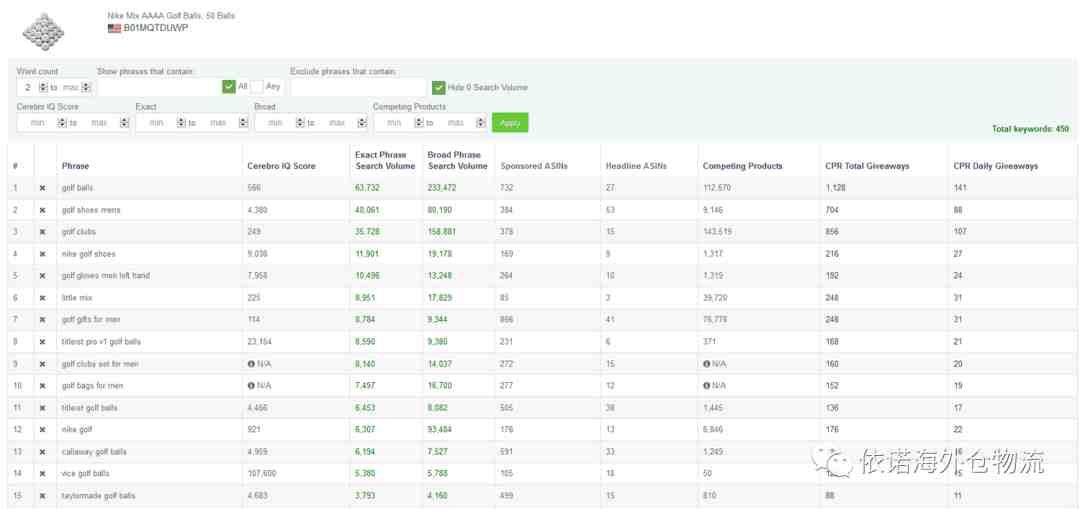Click info icon in Competing Products, golf bags row
The image size is (1080, 509).
(707, 386)
